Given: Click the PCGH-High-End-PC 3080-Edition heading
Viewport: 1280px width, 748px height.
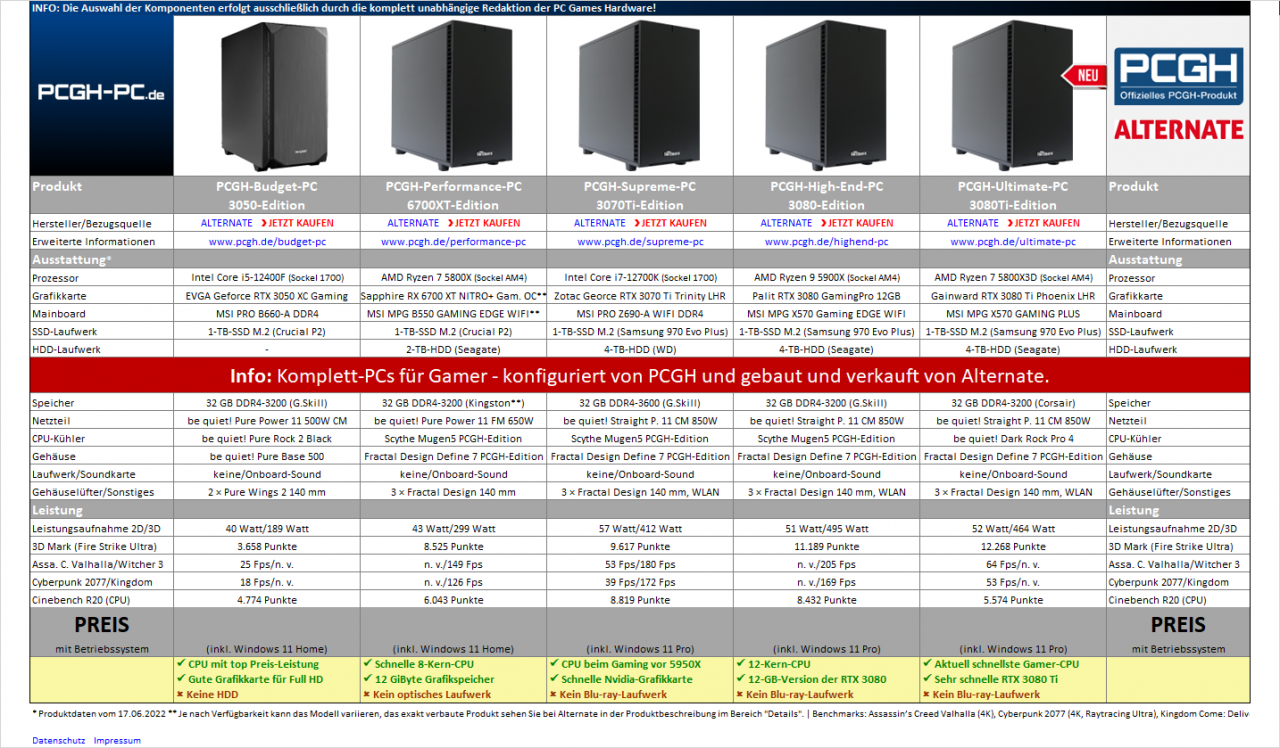Looking at the screenshot, I should click(x=827, y=196).
